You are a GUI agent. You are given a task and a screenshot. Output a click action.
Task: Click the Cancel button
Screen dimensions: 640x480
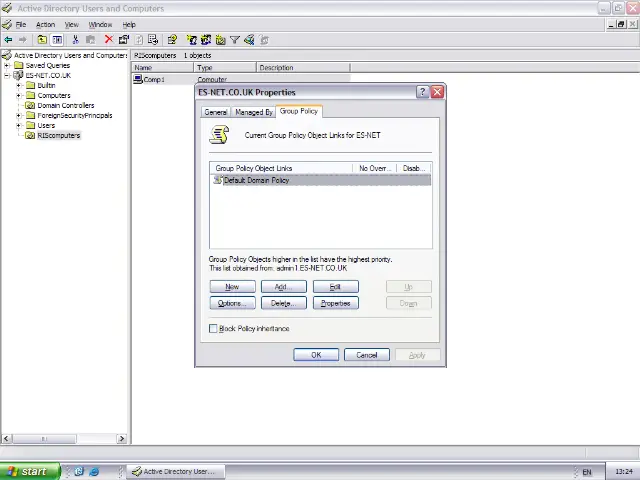click(x=367, y=355)
